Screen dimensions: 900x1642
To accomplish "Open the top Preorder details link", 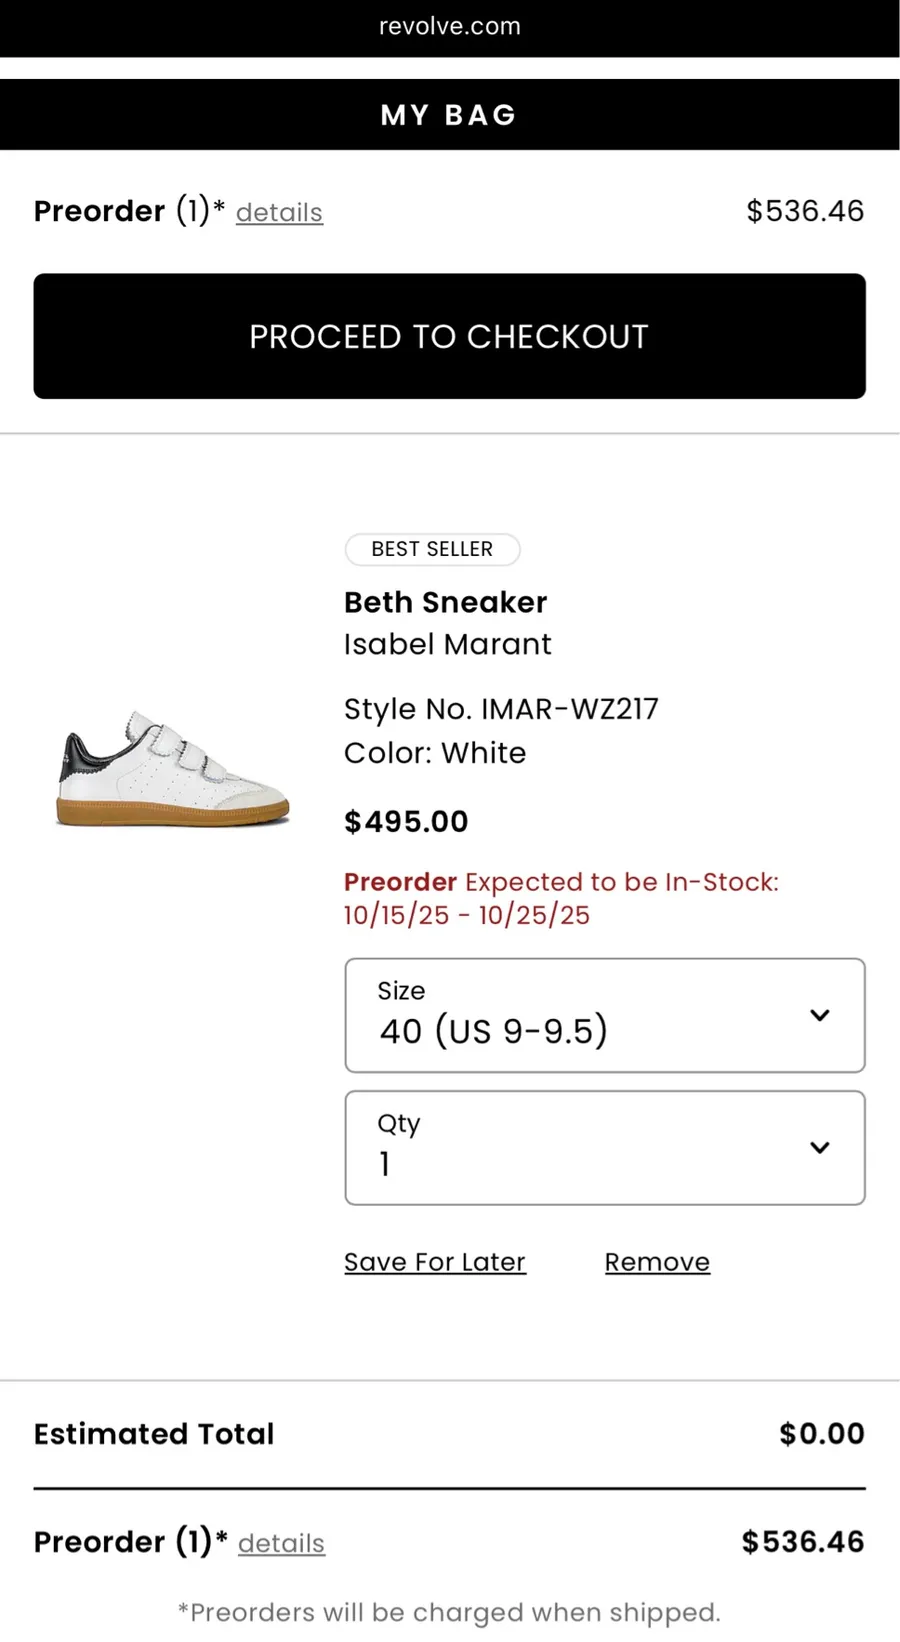I will (x=279, y=212).
